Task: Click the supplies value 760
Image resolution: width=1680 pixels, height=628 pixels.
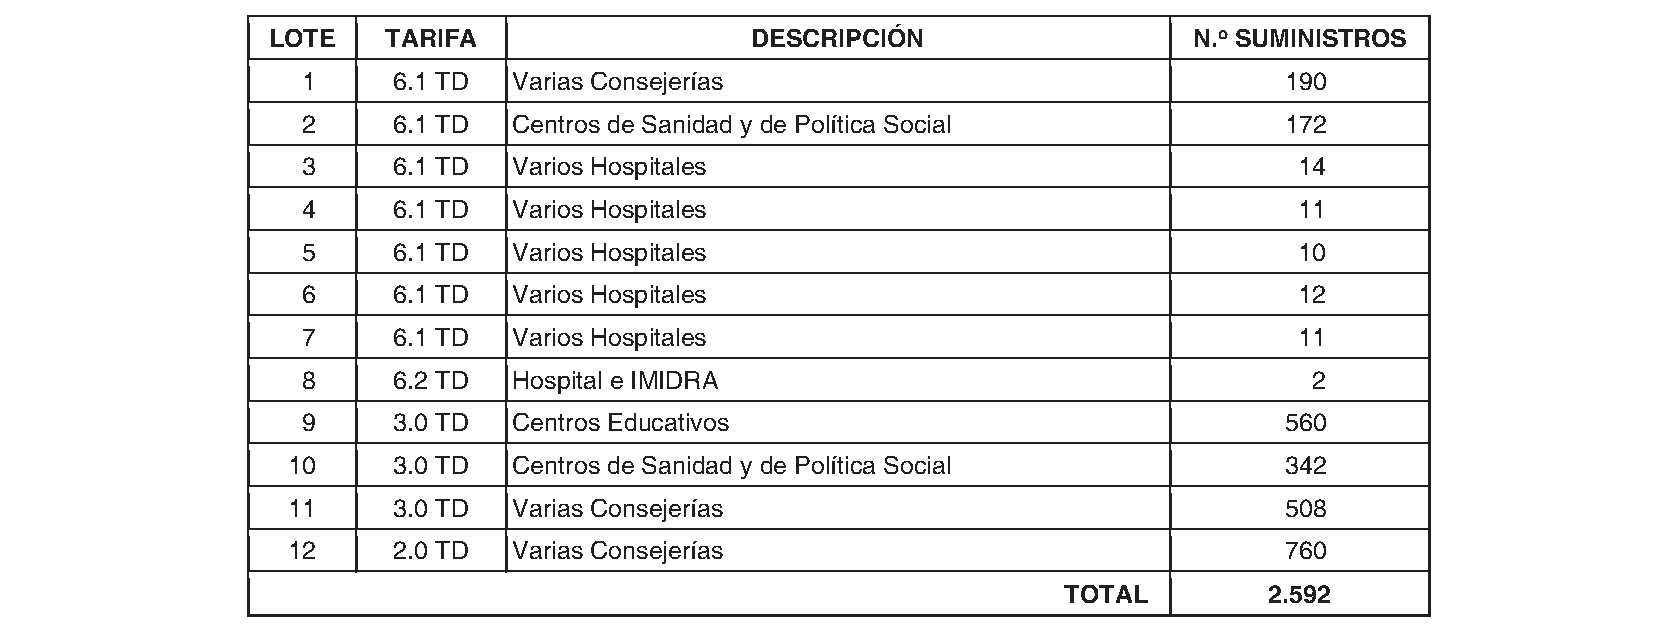Action: (1305, 551)
